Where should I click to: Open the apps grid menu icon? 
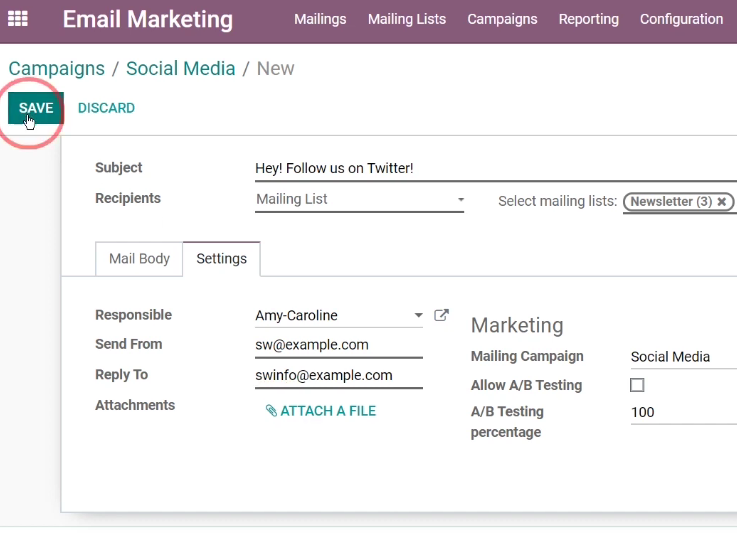[x=18, y=19]
